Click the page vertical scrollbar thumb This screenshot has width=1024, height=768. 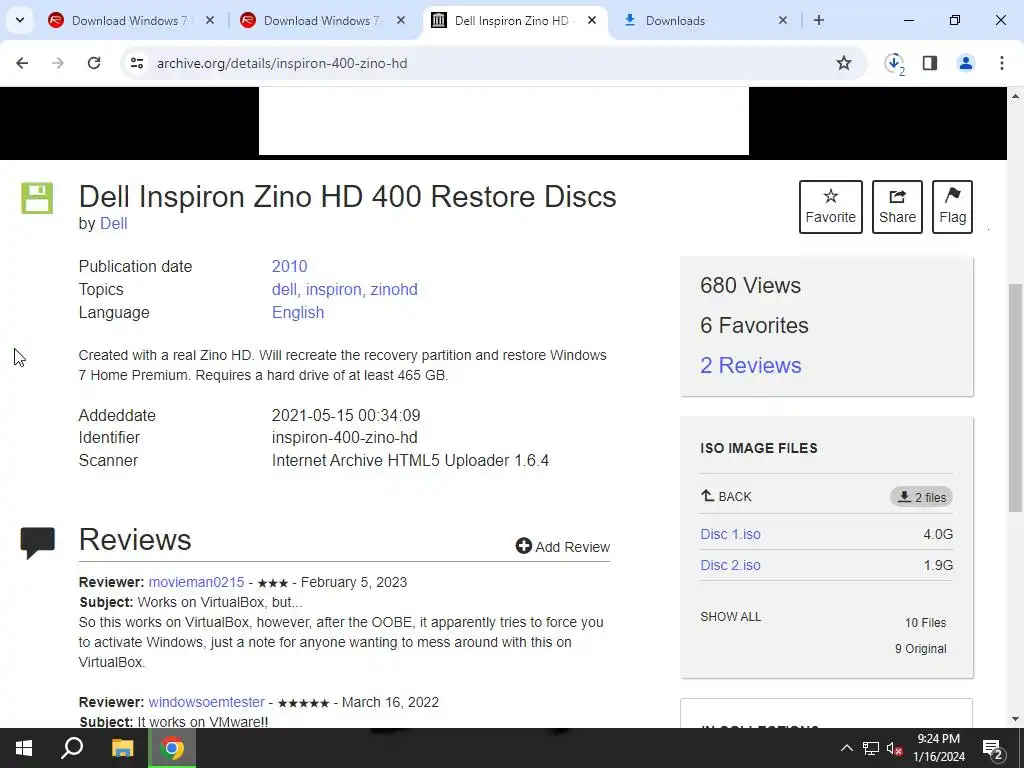[x=1016, y=397]
